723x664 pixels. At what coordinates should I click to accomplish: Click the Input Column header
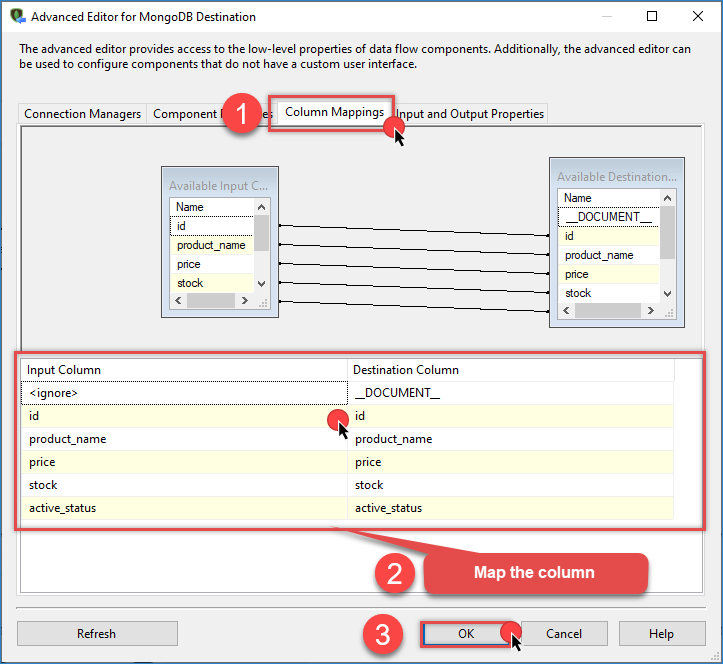pyautogui.click(x=184, y=370)
